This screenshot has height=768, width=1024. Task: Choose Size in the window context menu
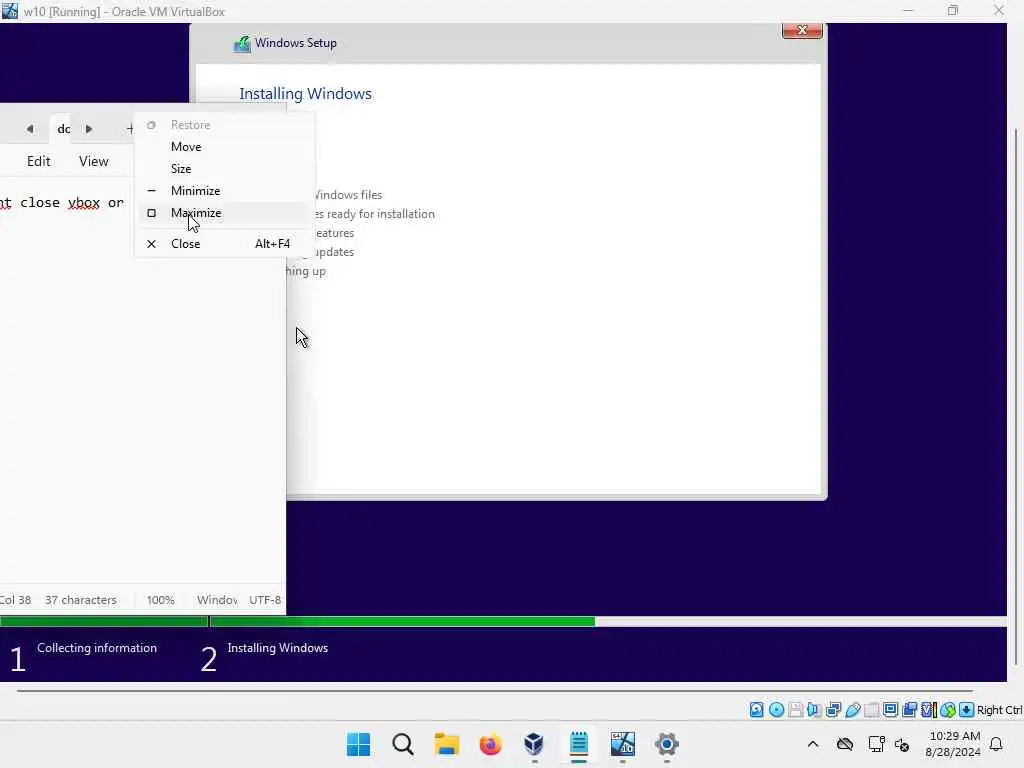point(181,168)
